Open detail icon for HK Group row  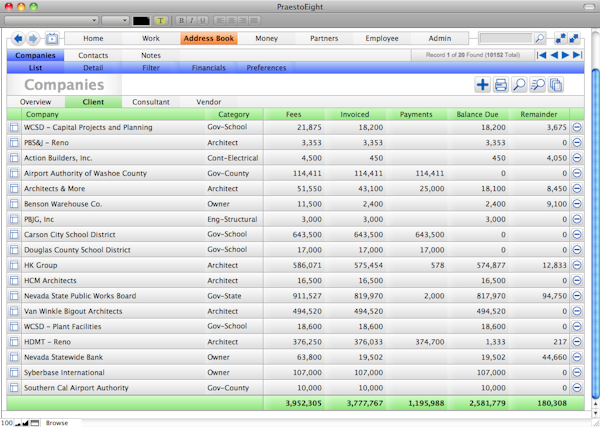point(14,265)
